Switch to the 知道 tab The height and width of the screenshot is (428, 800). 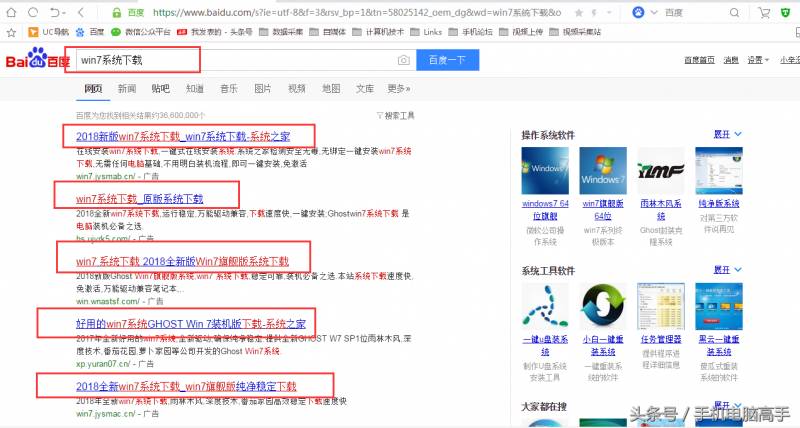(x=195, y=89)
